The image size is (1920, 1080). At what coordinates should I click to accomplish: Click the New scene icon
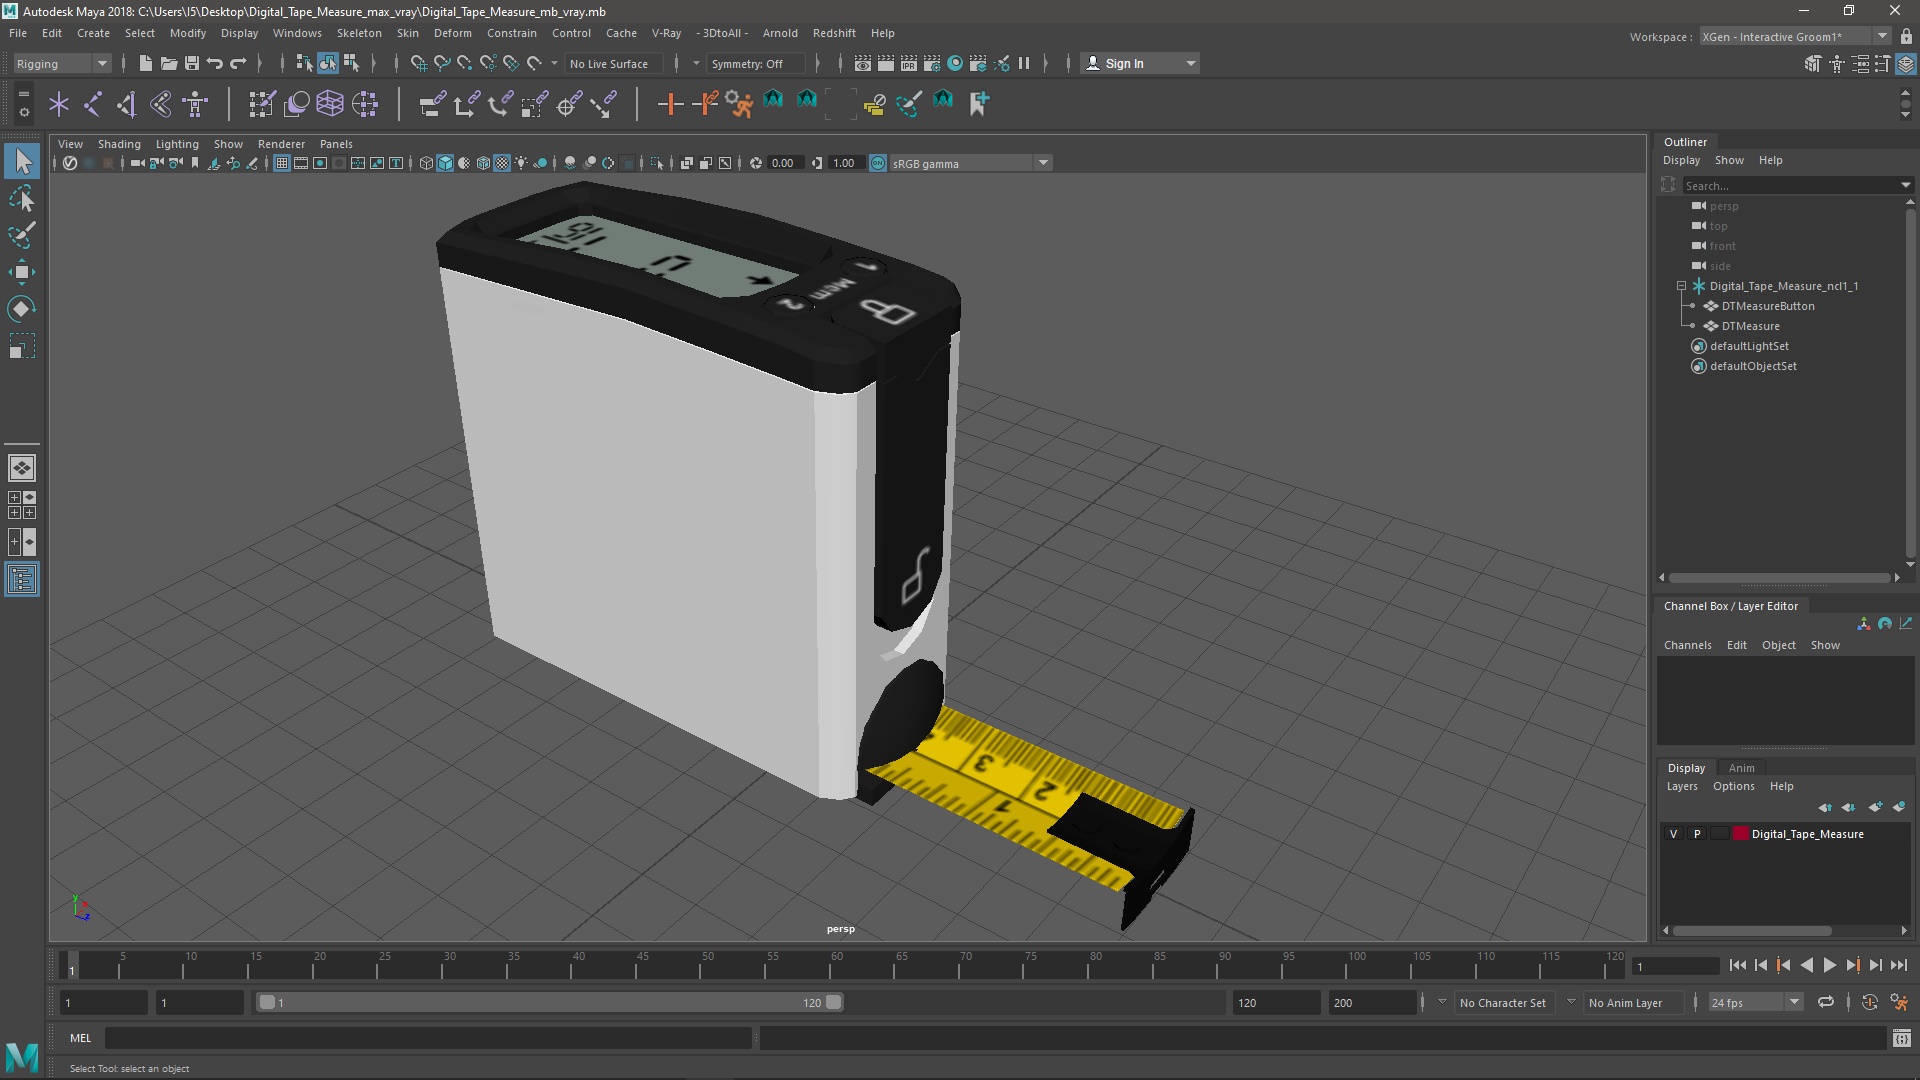point(145,63)
